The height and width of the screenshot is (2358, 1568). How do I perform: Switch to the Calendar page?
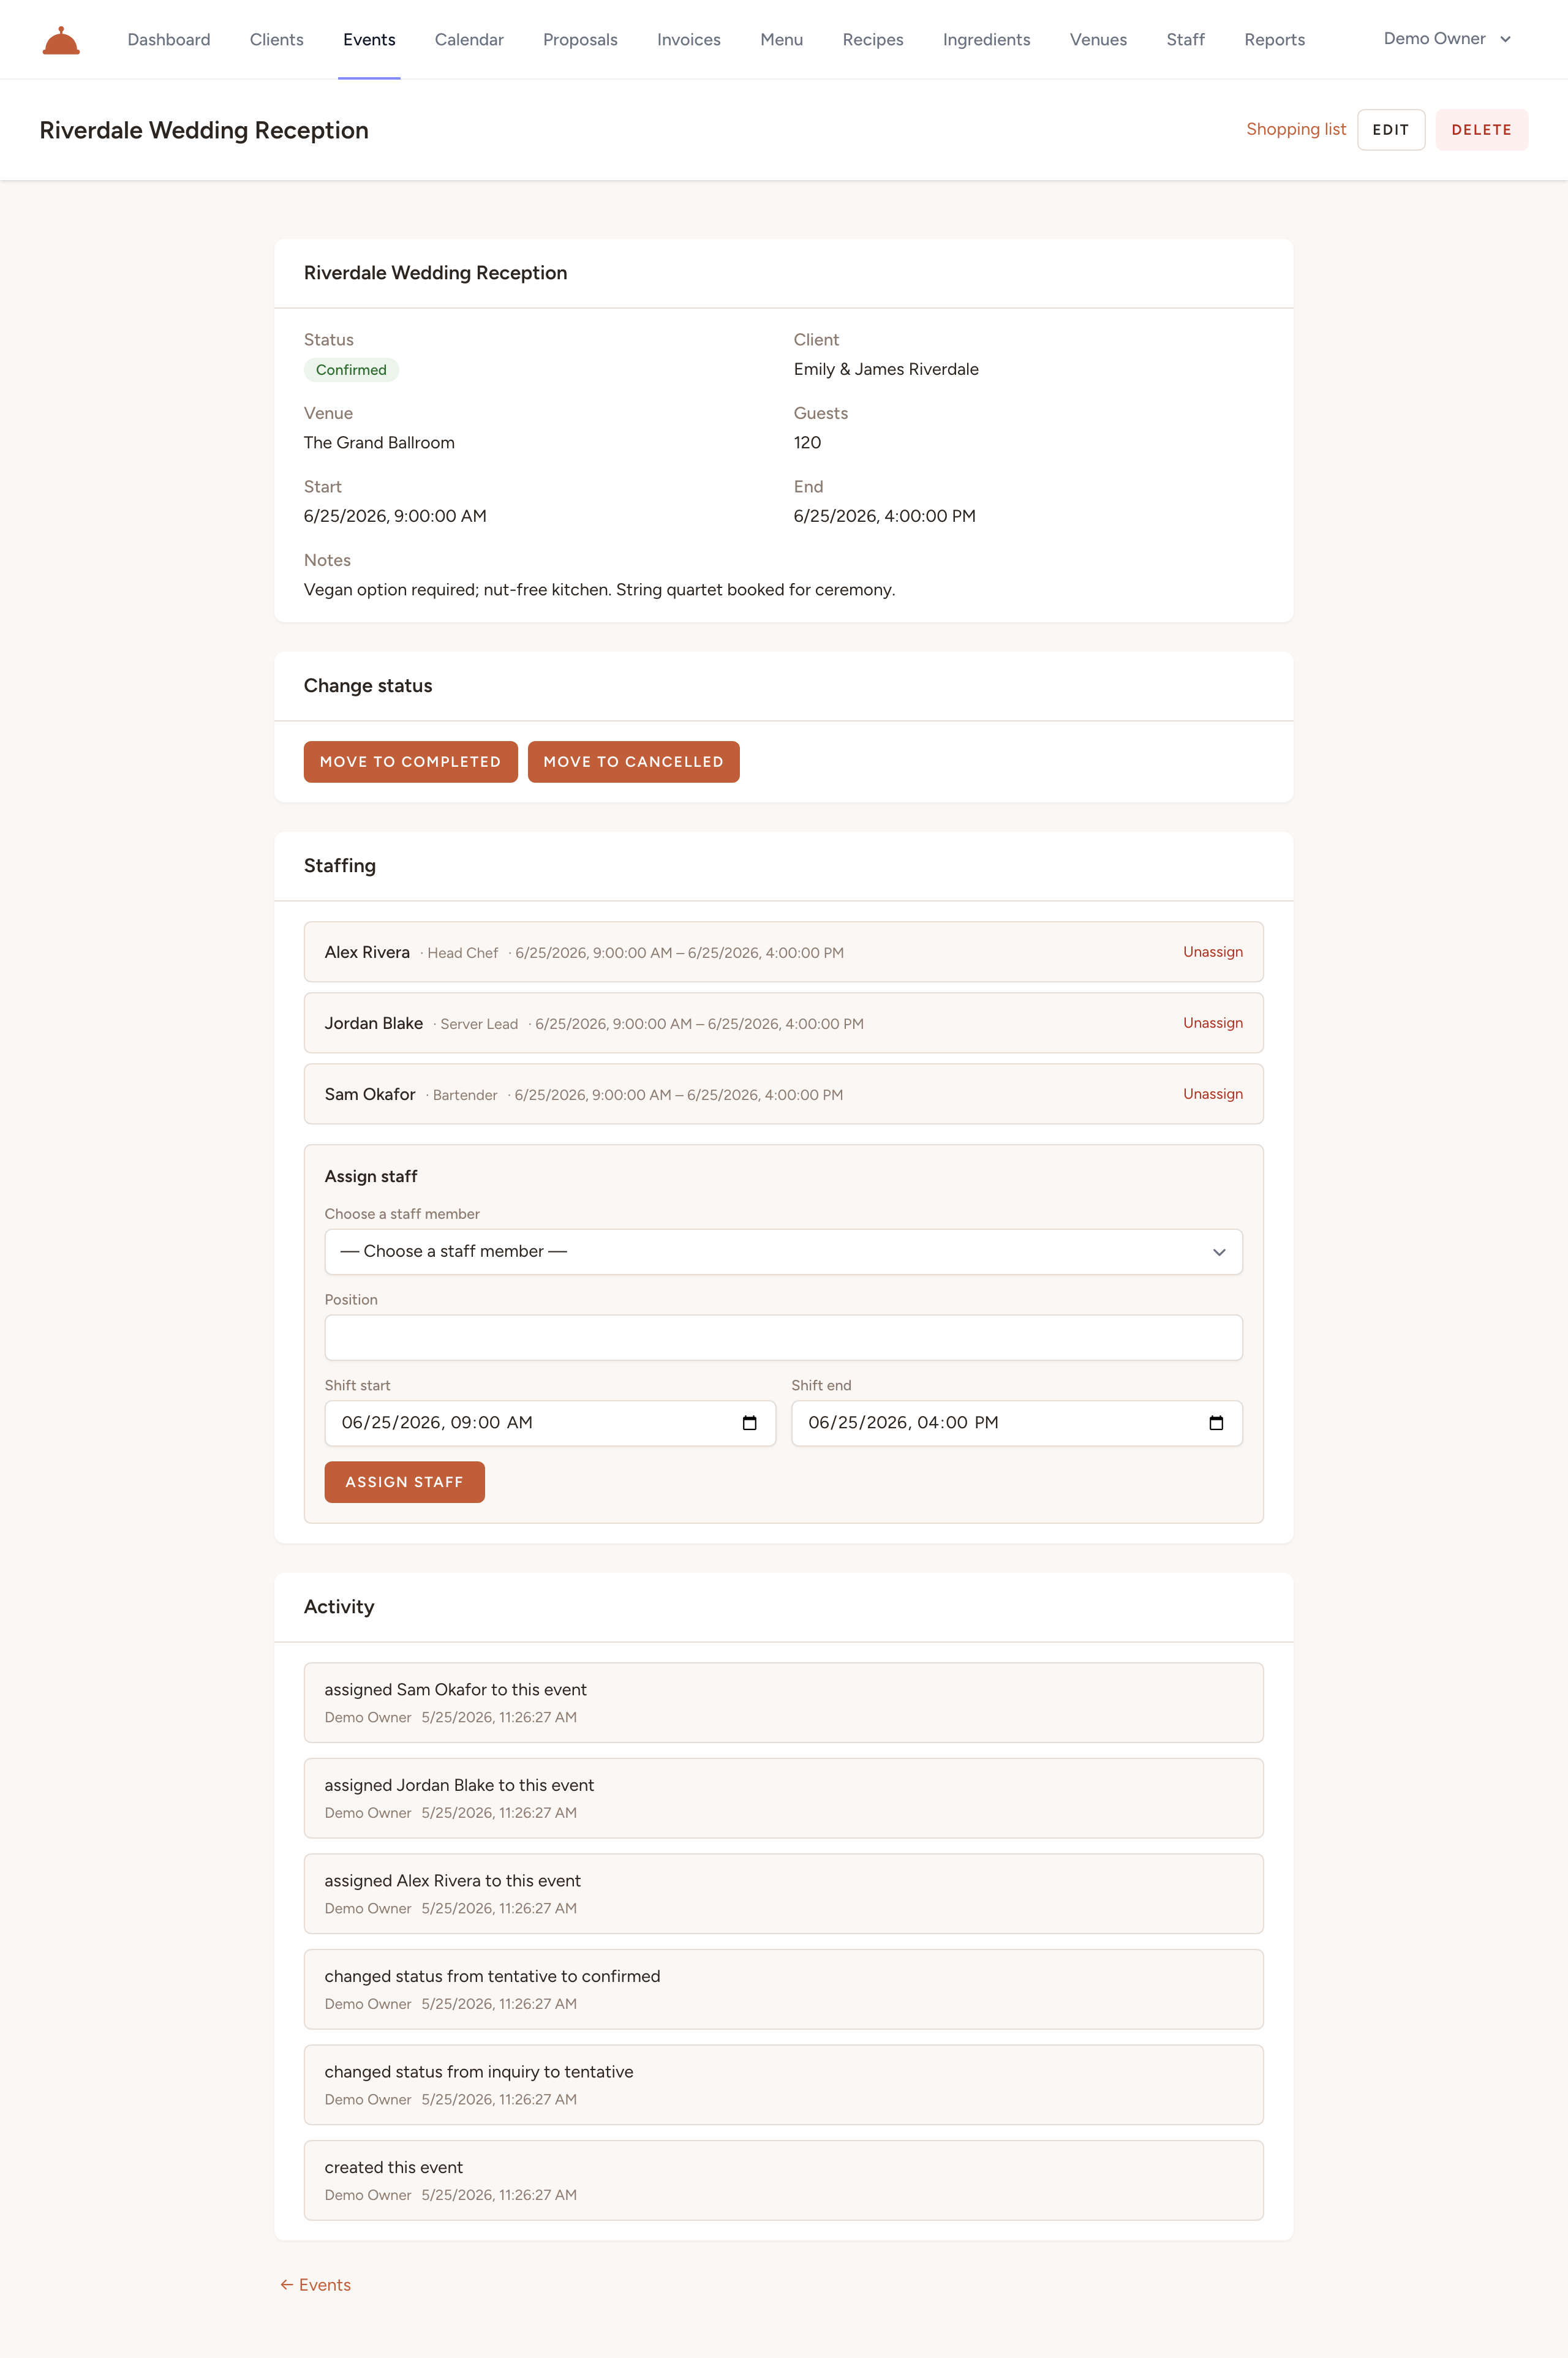(x=469, y=40)
